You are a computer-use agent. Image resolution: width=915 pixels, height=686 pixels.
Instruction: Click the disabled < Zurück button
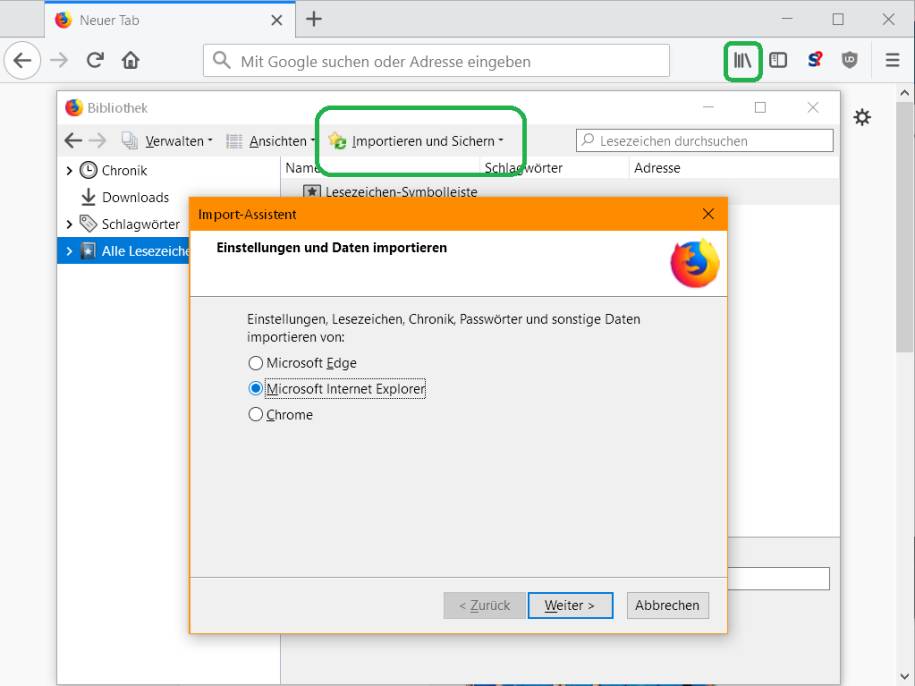(484, 606)
